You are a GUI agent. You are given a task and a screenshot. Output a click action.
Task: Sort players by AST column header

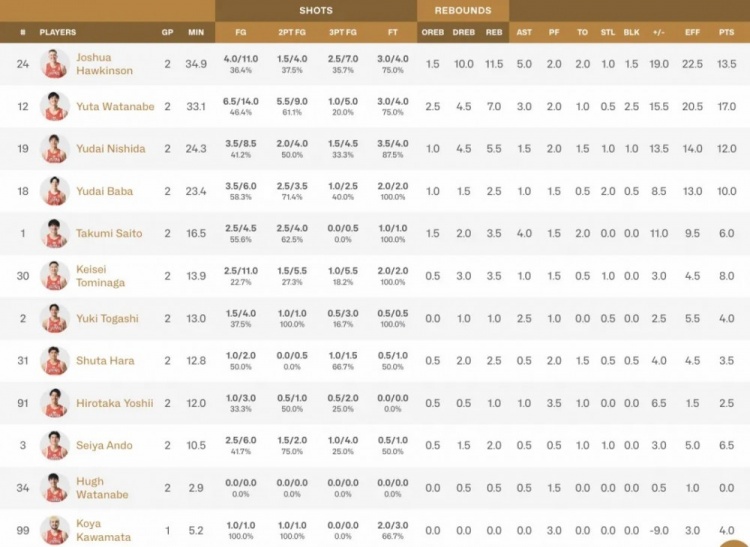click(524, 32)
